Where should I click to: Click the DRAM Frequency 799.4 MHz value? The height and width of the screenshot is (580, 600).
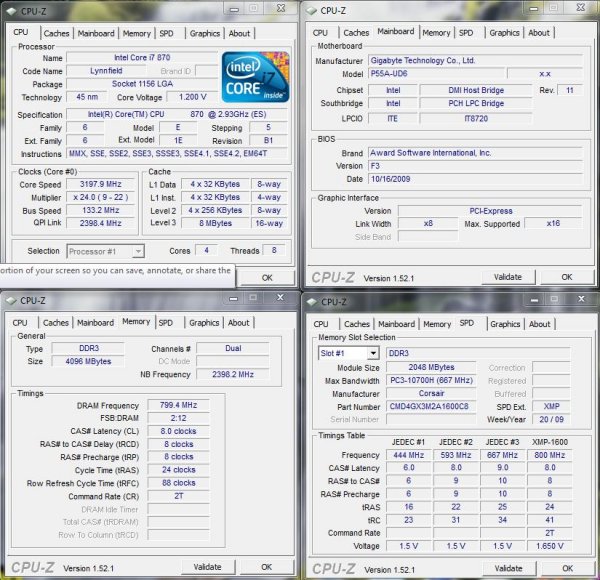click(178, 405)
